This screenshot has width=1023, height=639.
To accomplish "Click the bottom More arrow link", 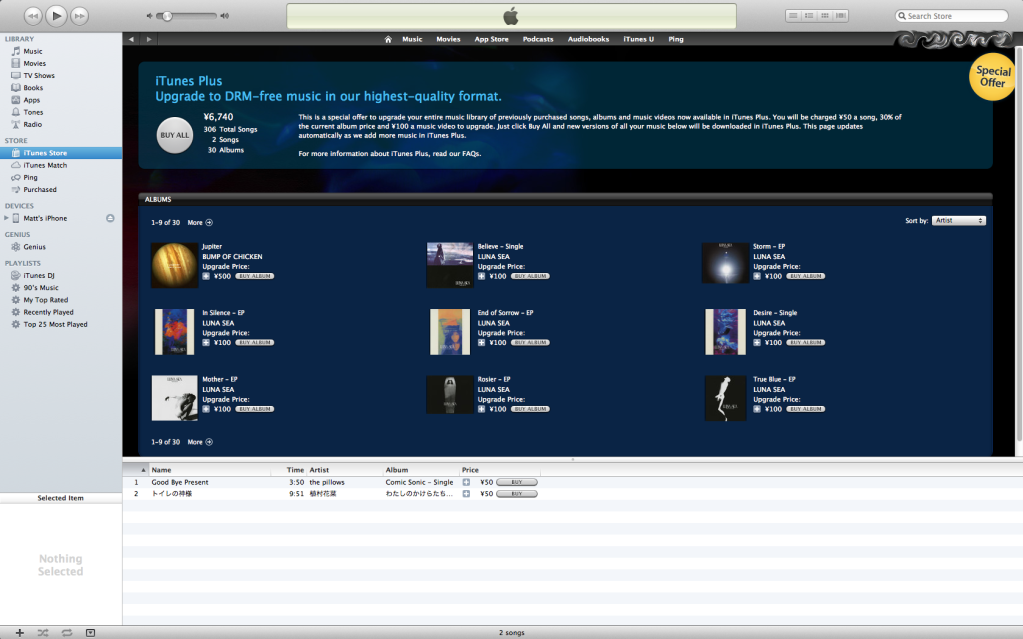I will tap(200, 442).
